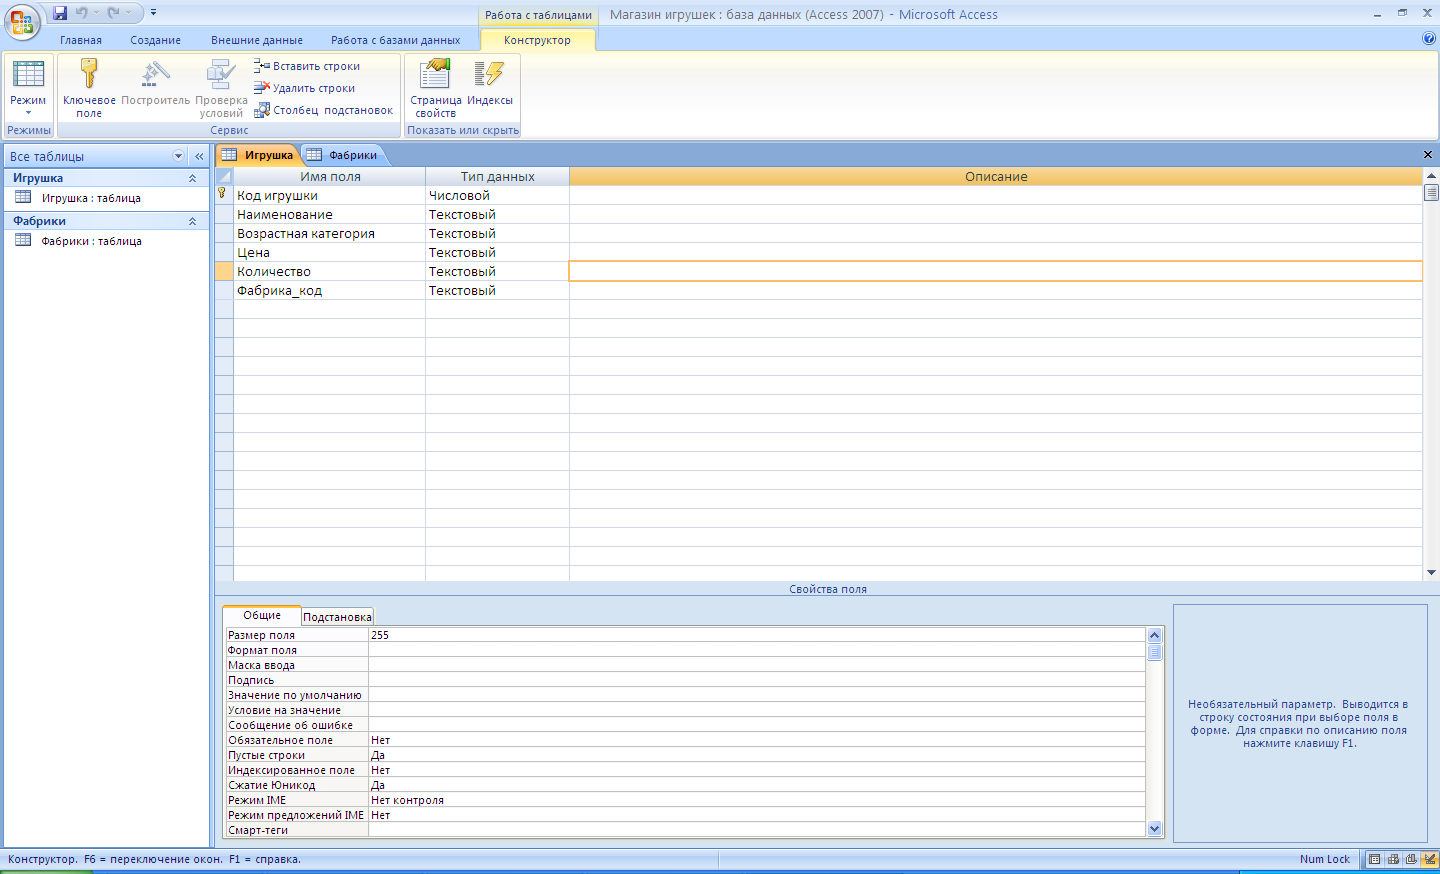The width and height of the screenshot is (1440, 874).
Task: Select Фабрики : таблица item
Action: pos(106,241)
